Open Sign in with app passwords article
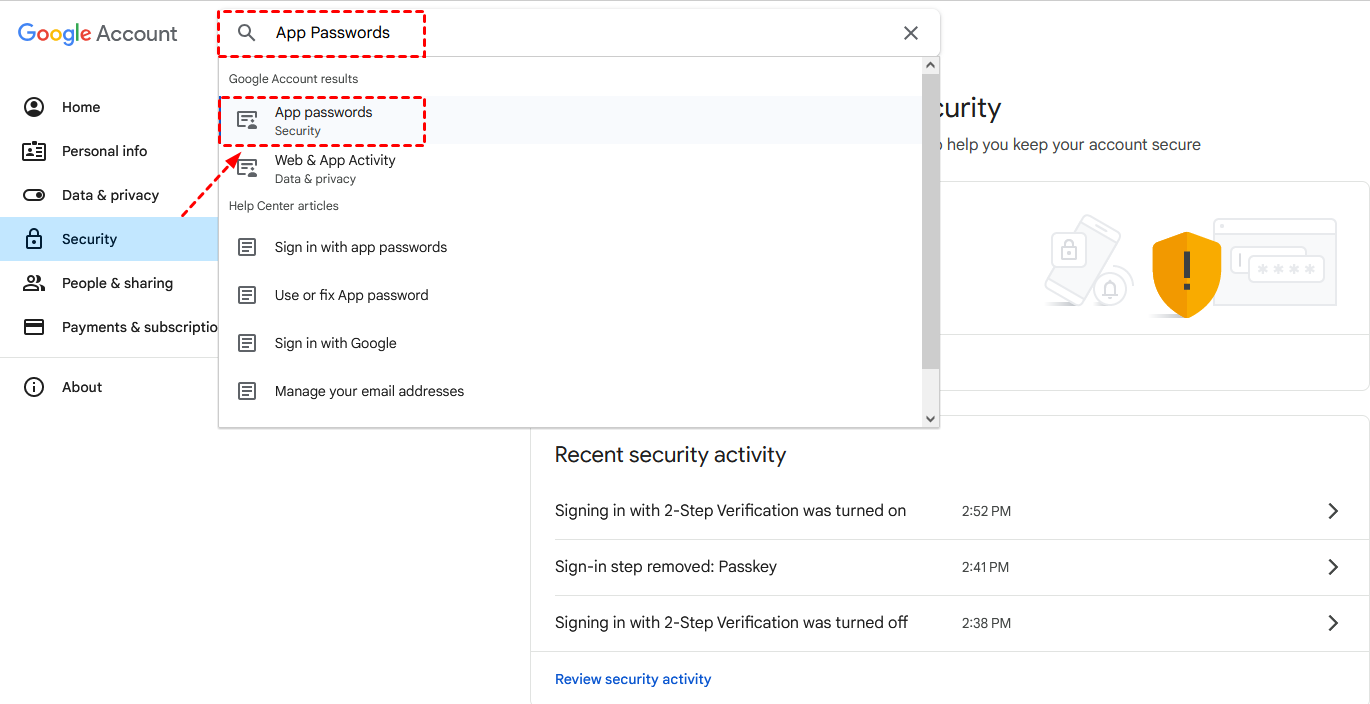 tap(360, 247)
